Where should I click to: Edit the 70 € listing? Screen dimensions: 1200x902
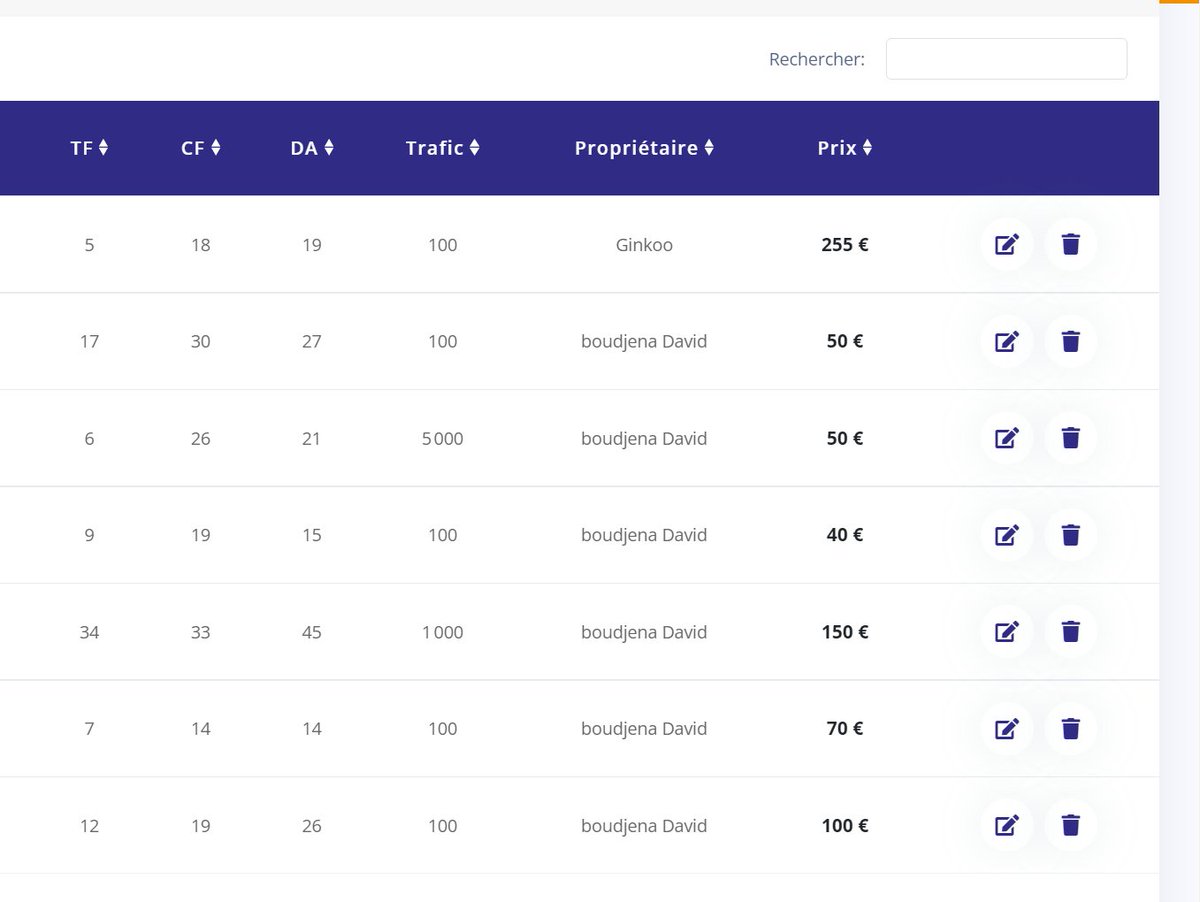(x=1006, y=728)
